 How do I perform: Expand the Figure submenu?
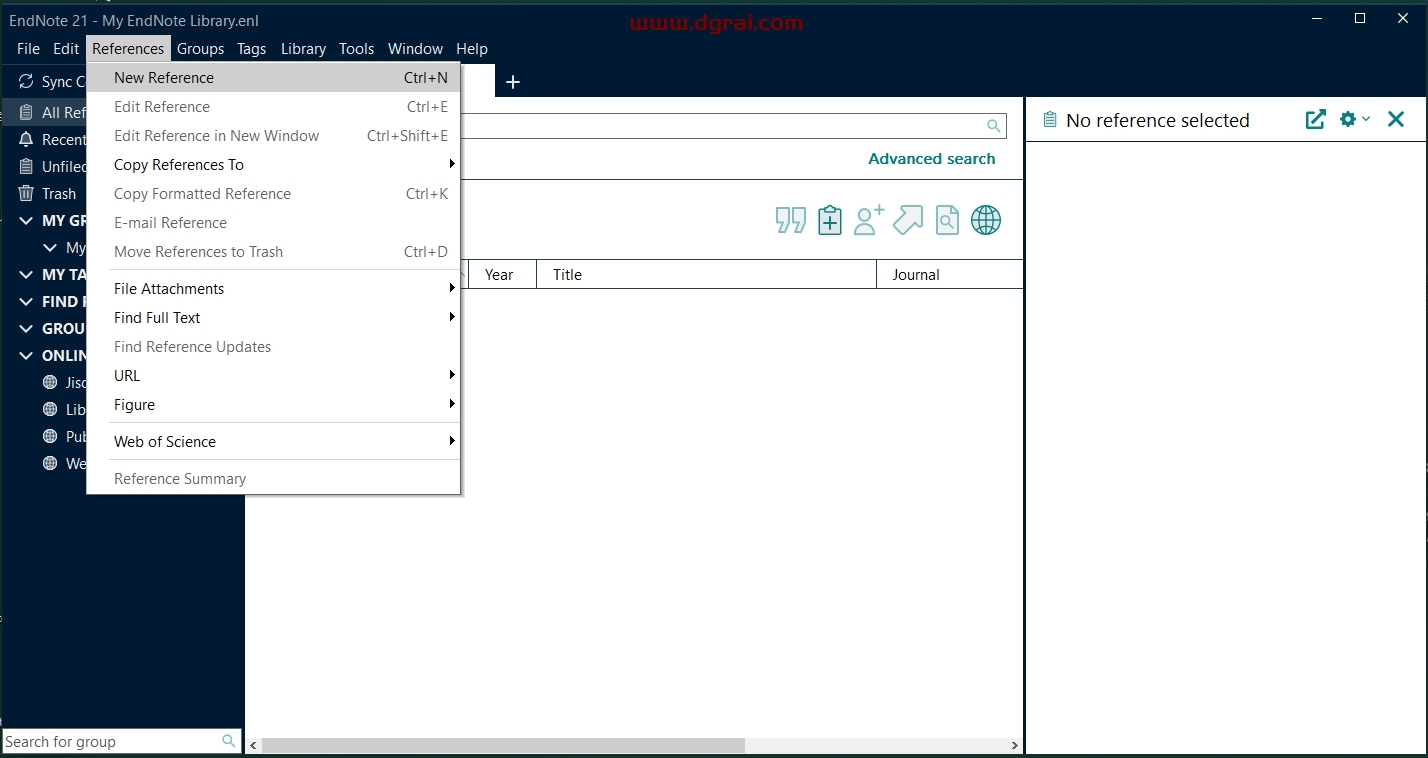(273, 404)
